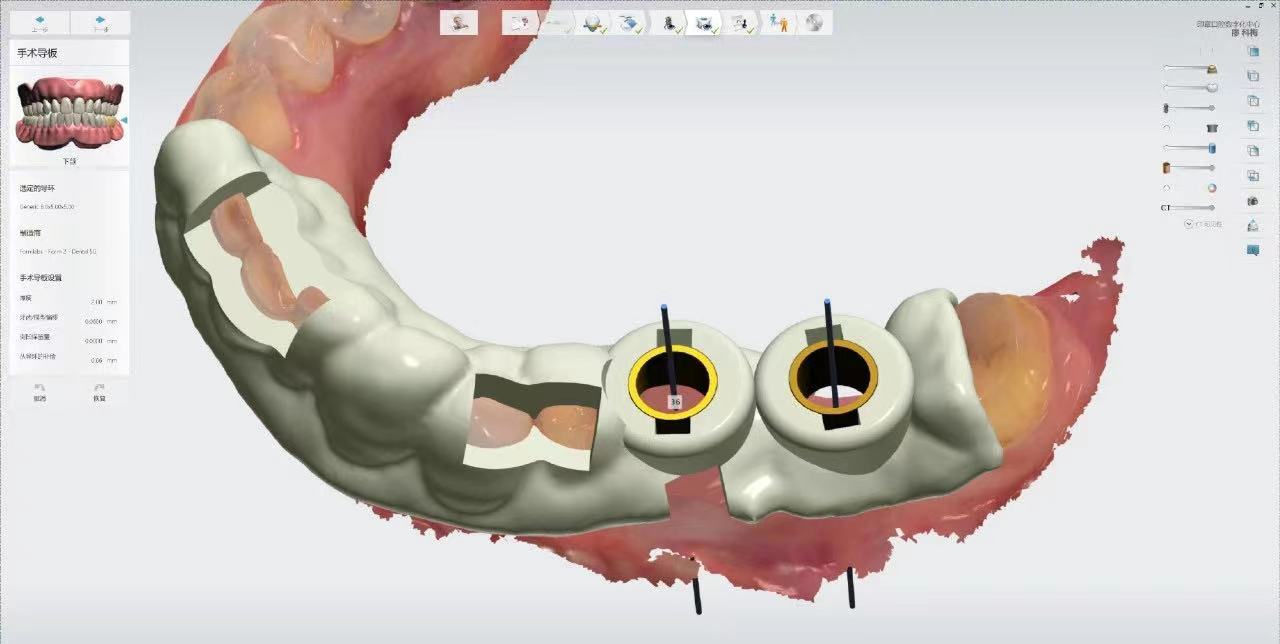Viewport: 1280px width, 644px height.
Task: Toggle the brown sleeve visibility icon
Action: pyautogui.click(x=1166, y=168)
